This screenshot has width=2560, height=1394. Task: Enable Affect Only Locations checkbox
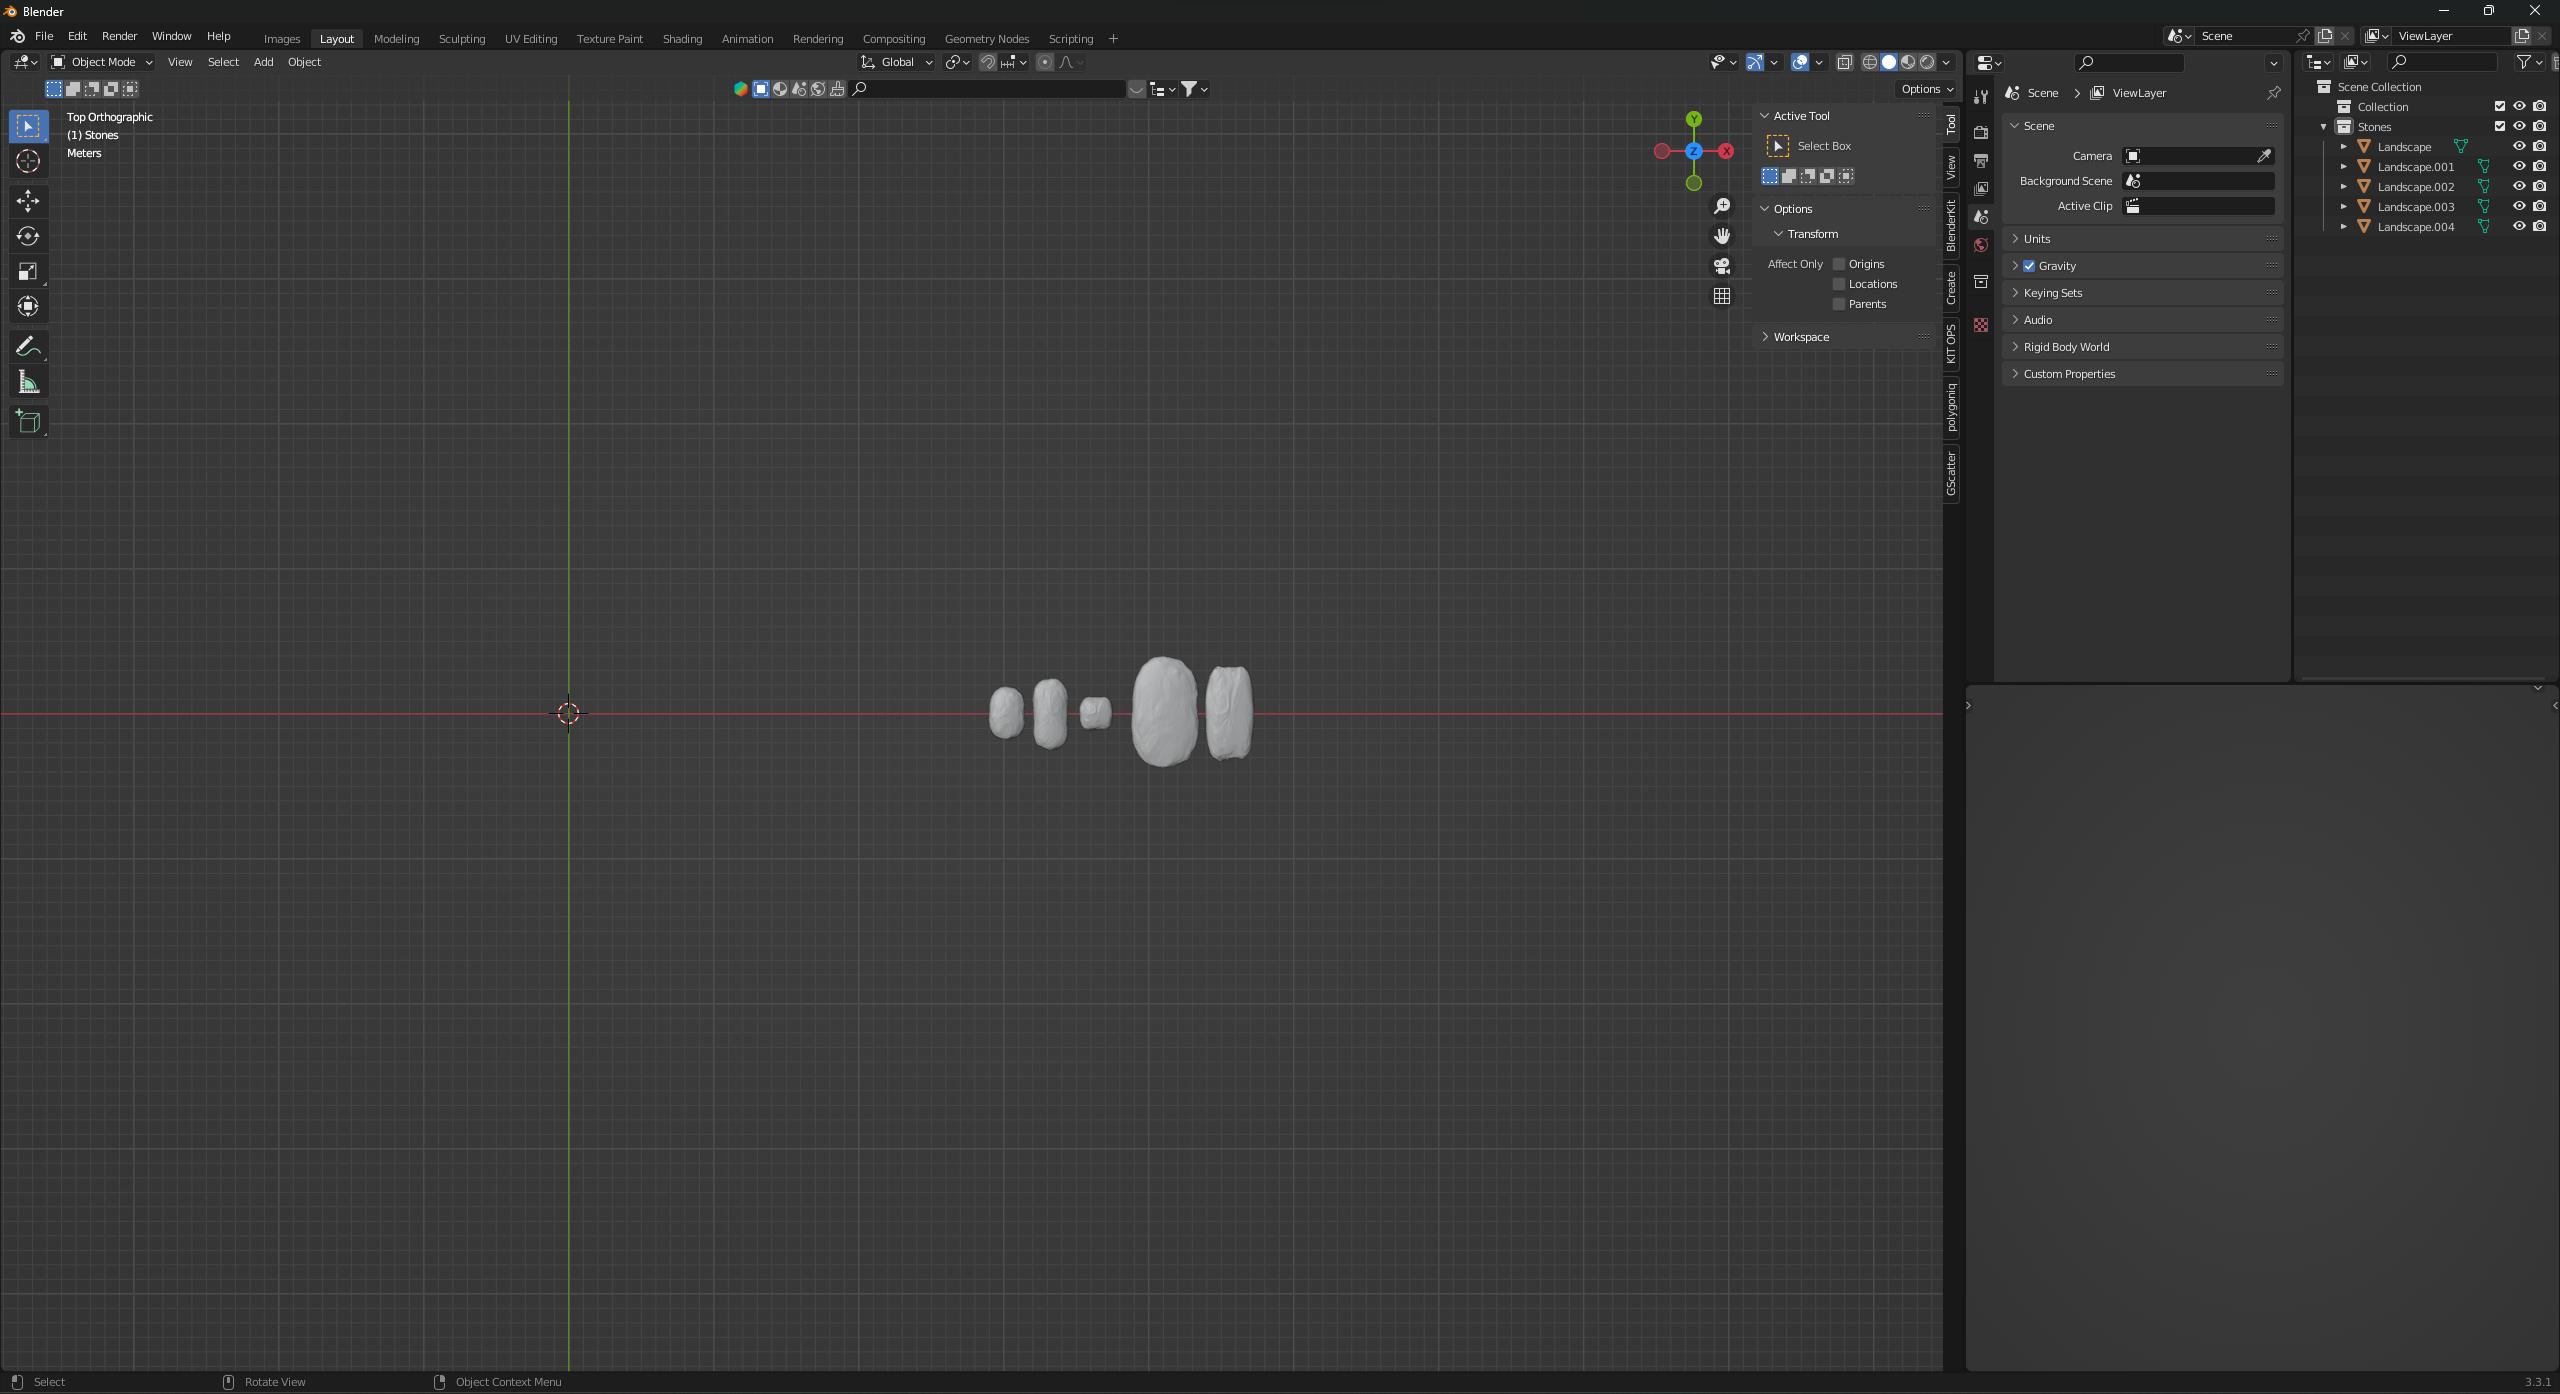tap(1839, 284)
